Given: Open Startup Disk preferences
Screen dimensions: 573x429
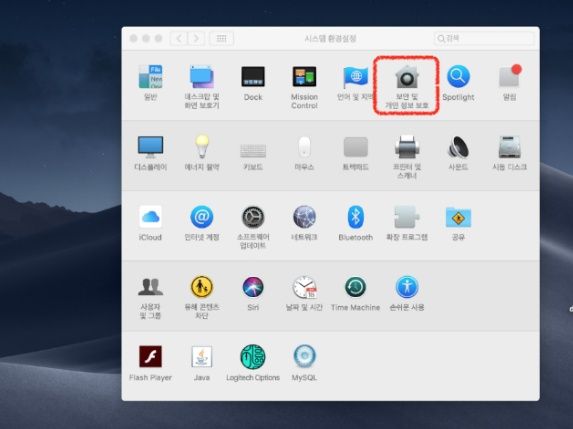Looking at the screenshot, I should point(510,147).
